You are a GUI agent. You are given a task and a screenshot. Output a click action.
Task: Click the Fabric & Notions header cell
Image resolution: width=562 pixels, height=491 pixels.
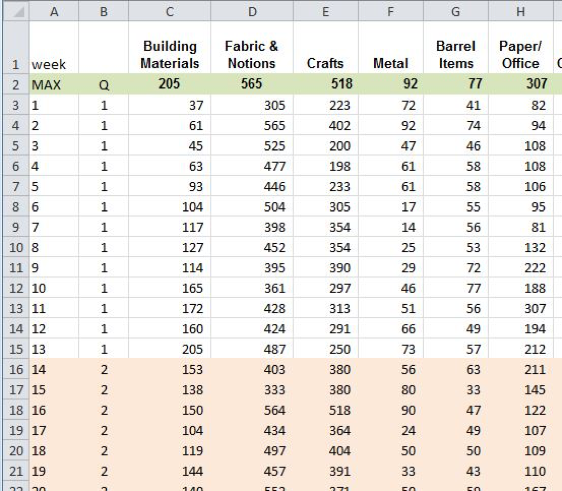[x=252, y=47]
